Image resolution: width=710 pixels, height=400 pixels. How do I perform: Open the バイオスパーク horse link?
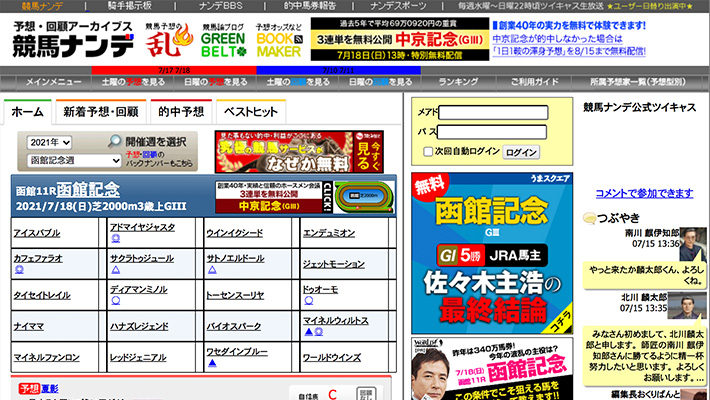234,326
